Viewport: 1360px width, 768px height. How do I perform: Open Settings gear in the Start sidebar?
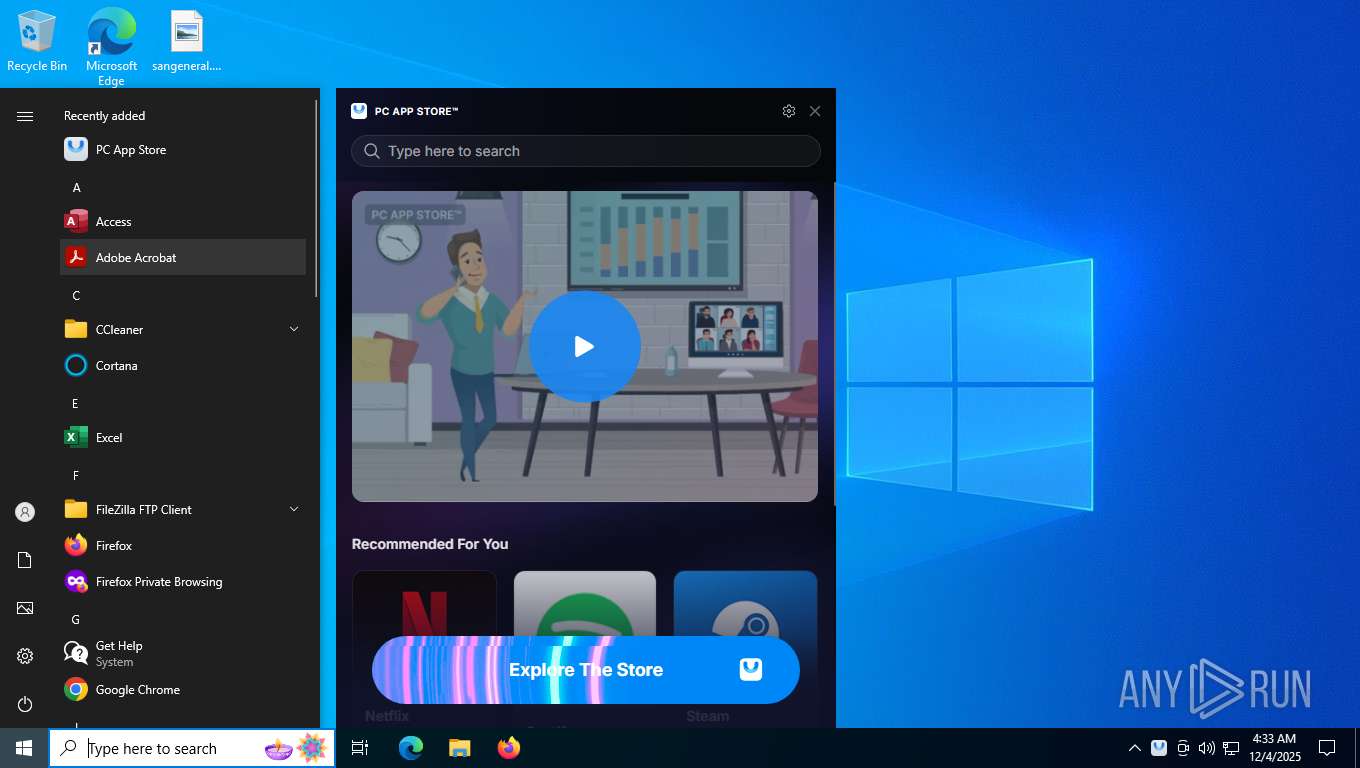pos(25,656)
